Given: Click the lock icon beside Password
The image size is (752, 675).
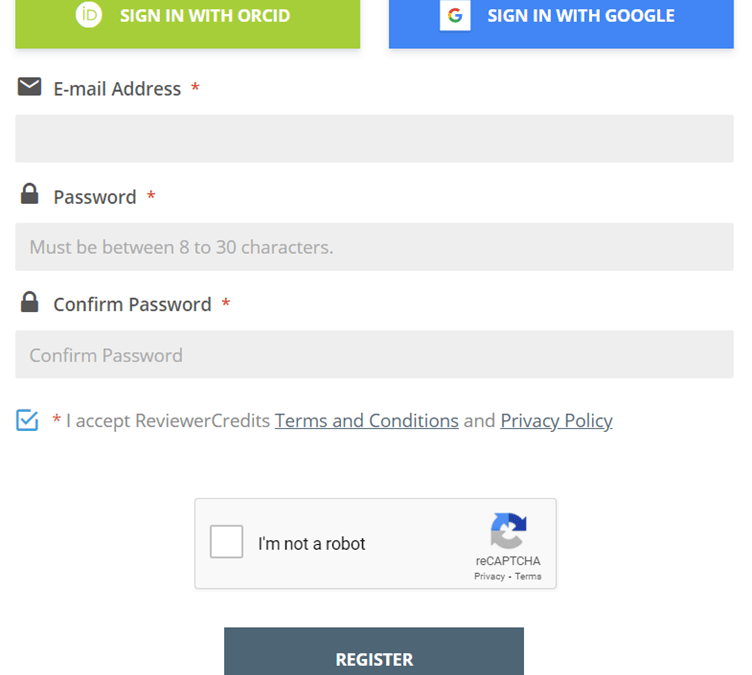Looking at the screenshot, I should click(x=29, y=194).
